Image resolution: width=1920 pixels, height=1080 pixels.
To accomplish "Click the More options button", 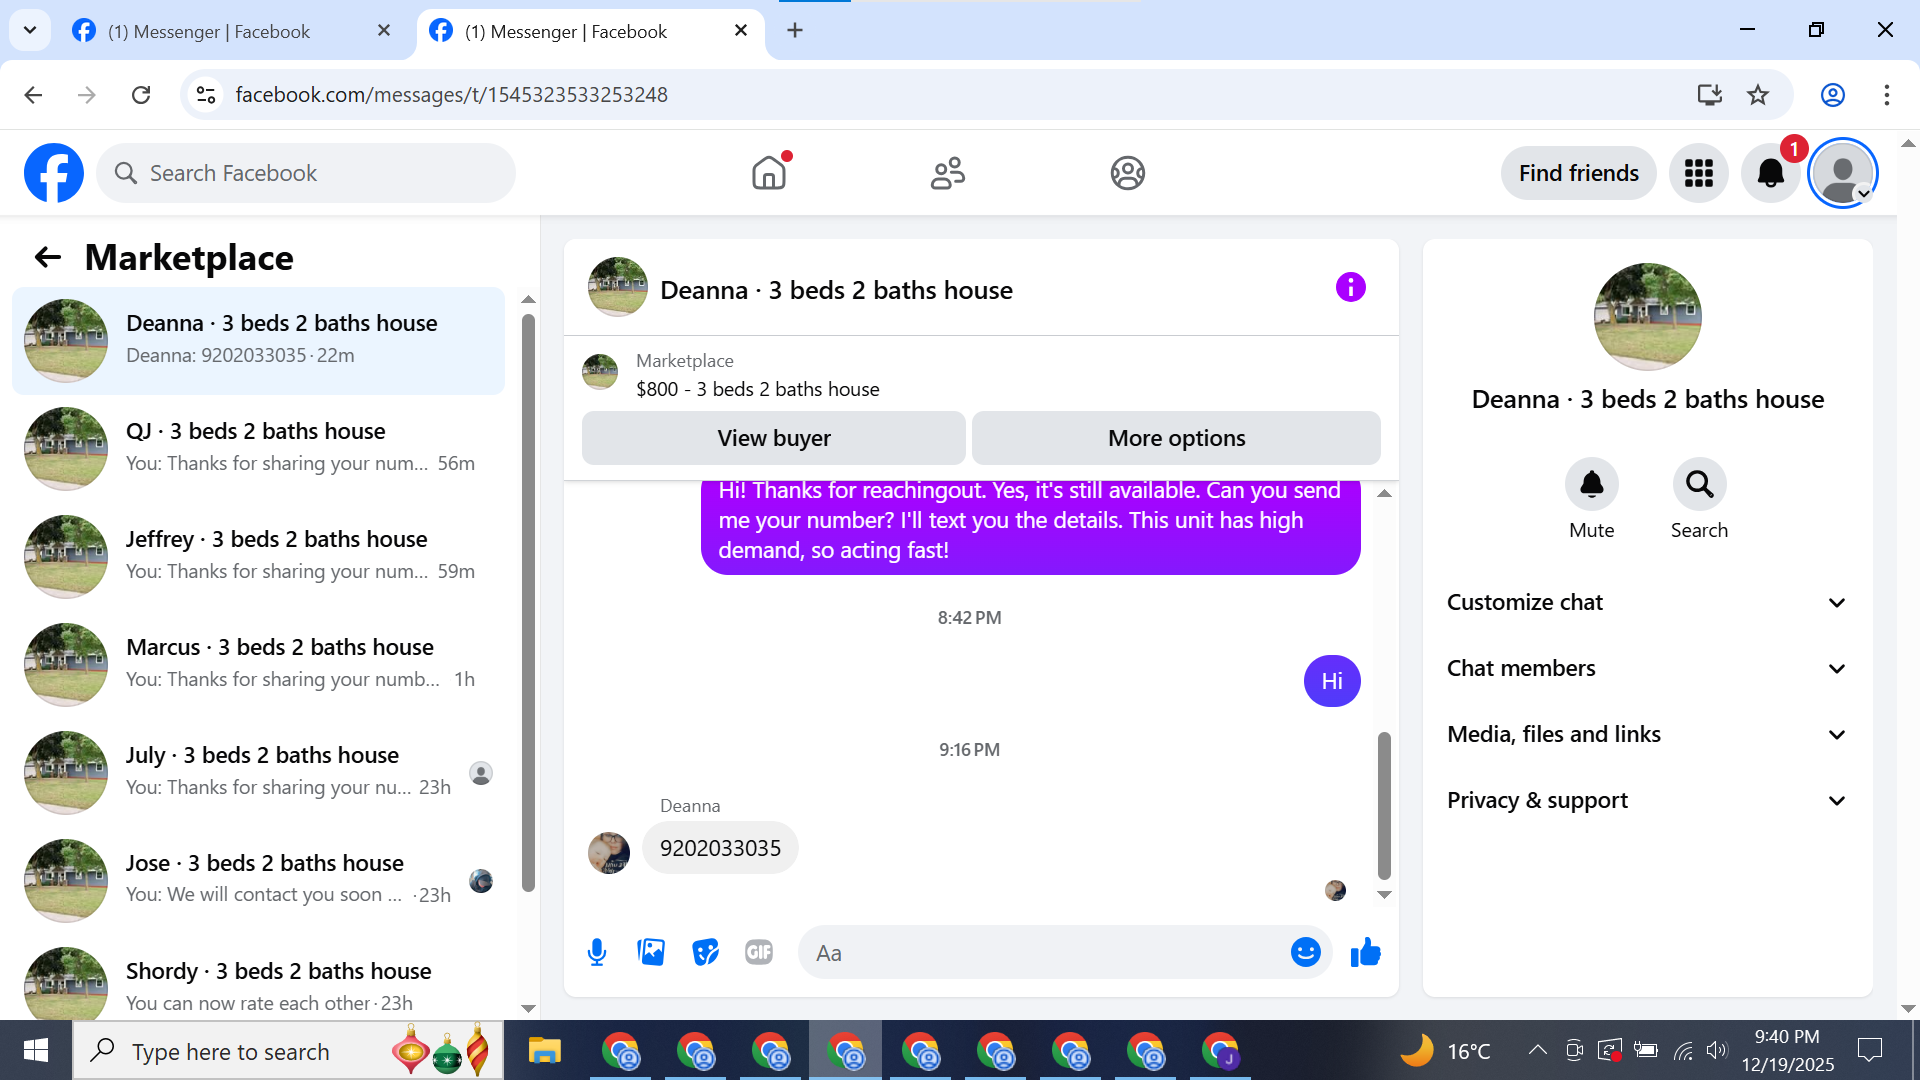I will (1176, 438).
